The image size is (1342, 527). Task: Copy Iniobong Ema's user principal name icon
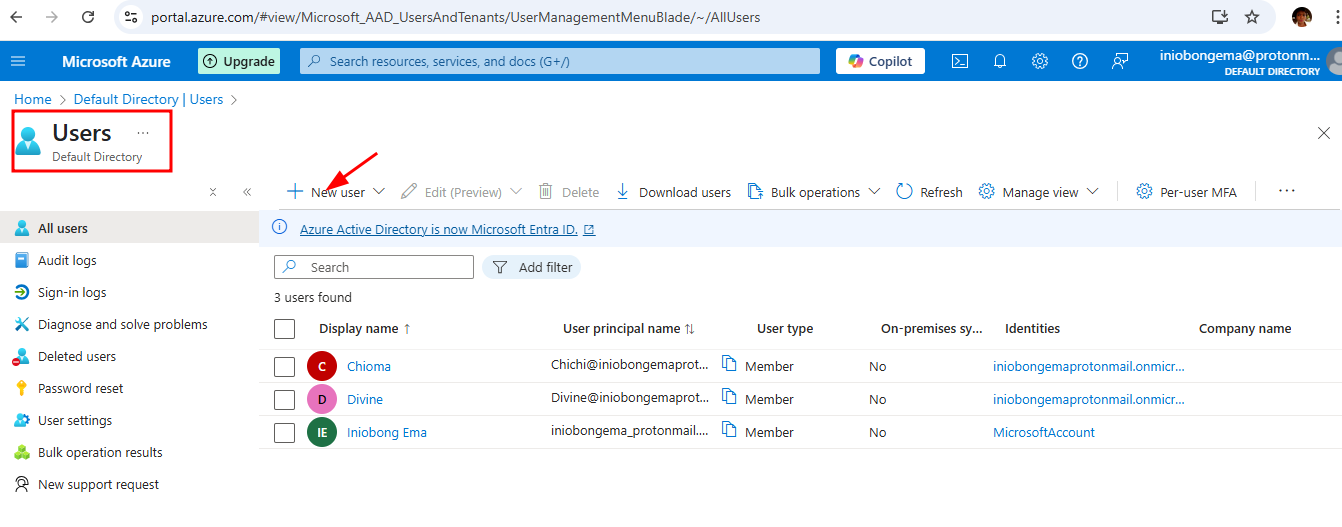click(x=729, y=430)
